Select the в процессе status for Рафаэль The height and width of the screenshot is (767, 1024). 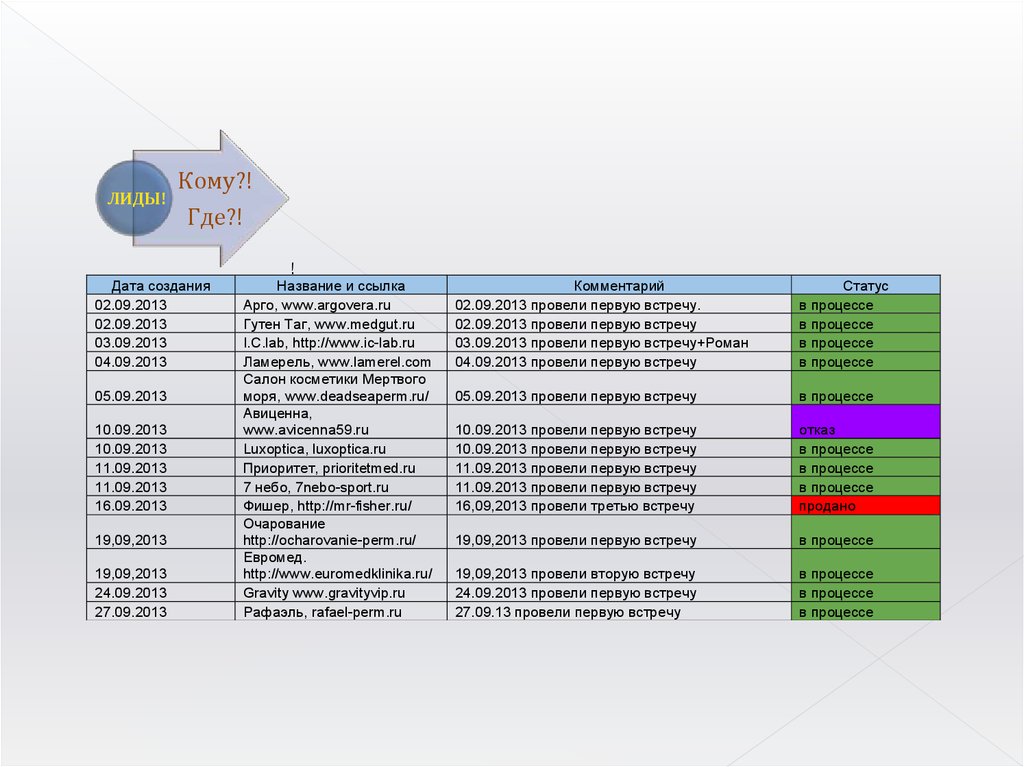click(866, 612)
